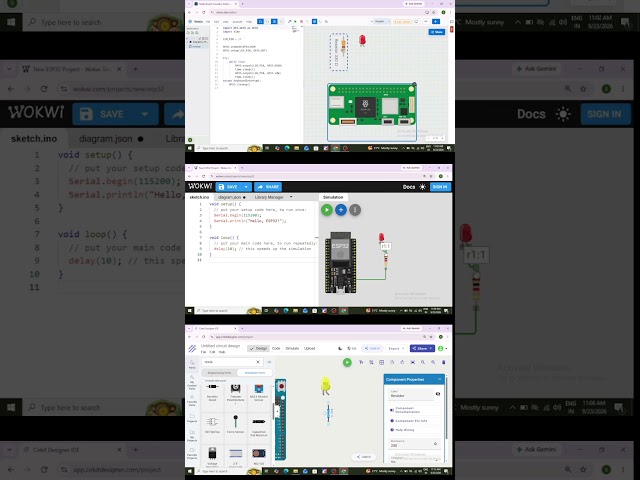Click Resistance value field in Component Properties
Image resolution: width=640 pixels, height=480 pixels.
[x=414, y=444]
